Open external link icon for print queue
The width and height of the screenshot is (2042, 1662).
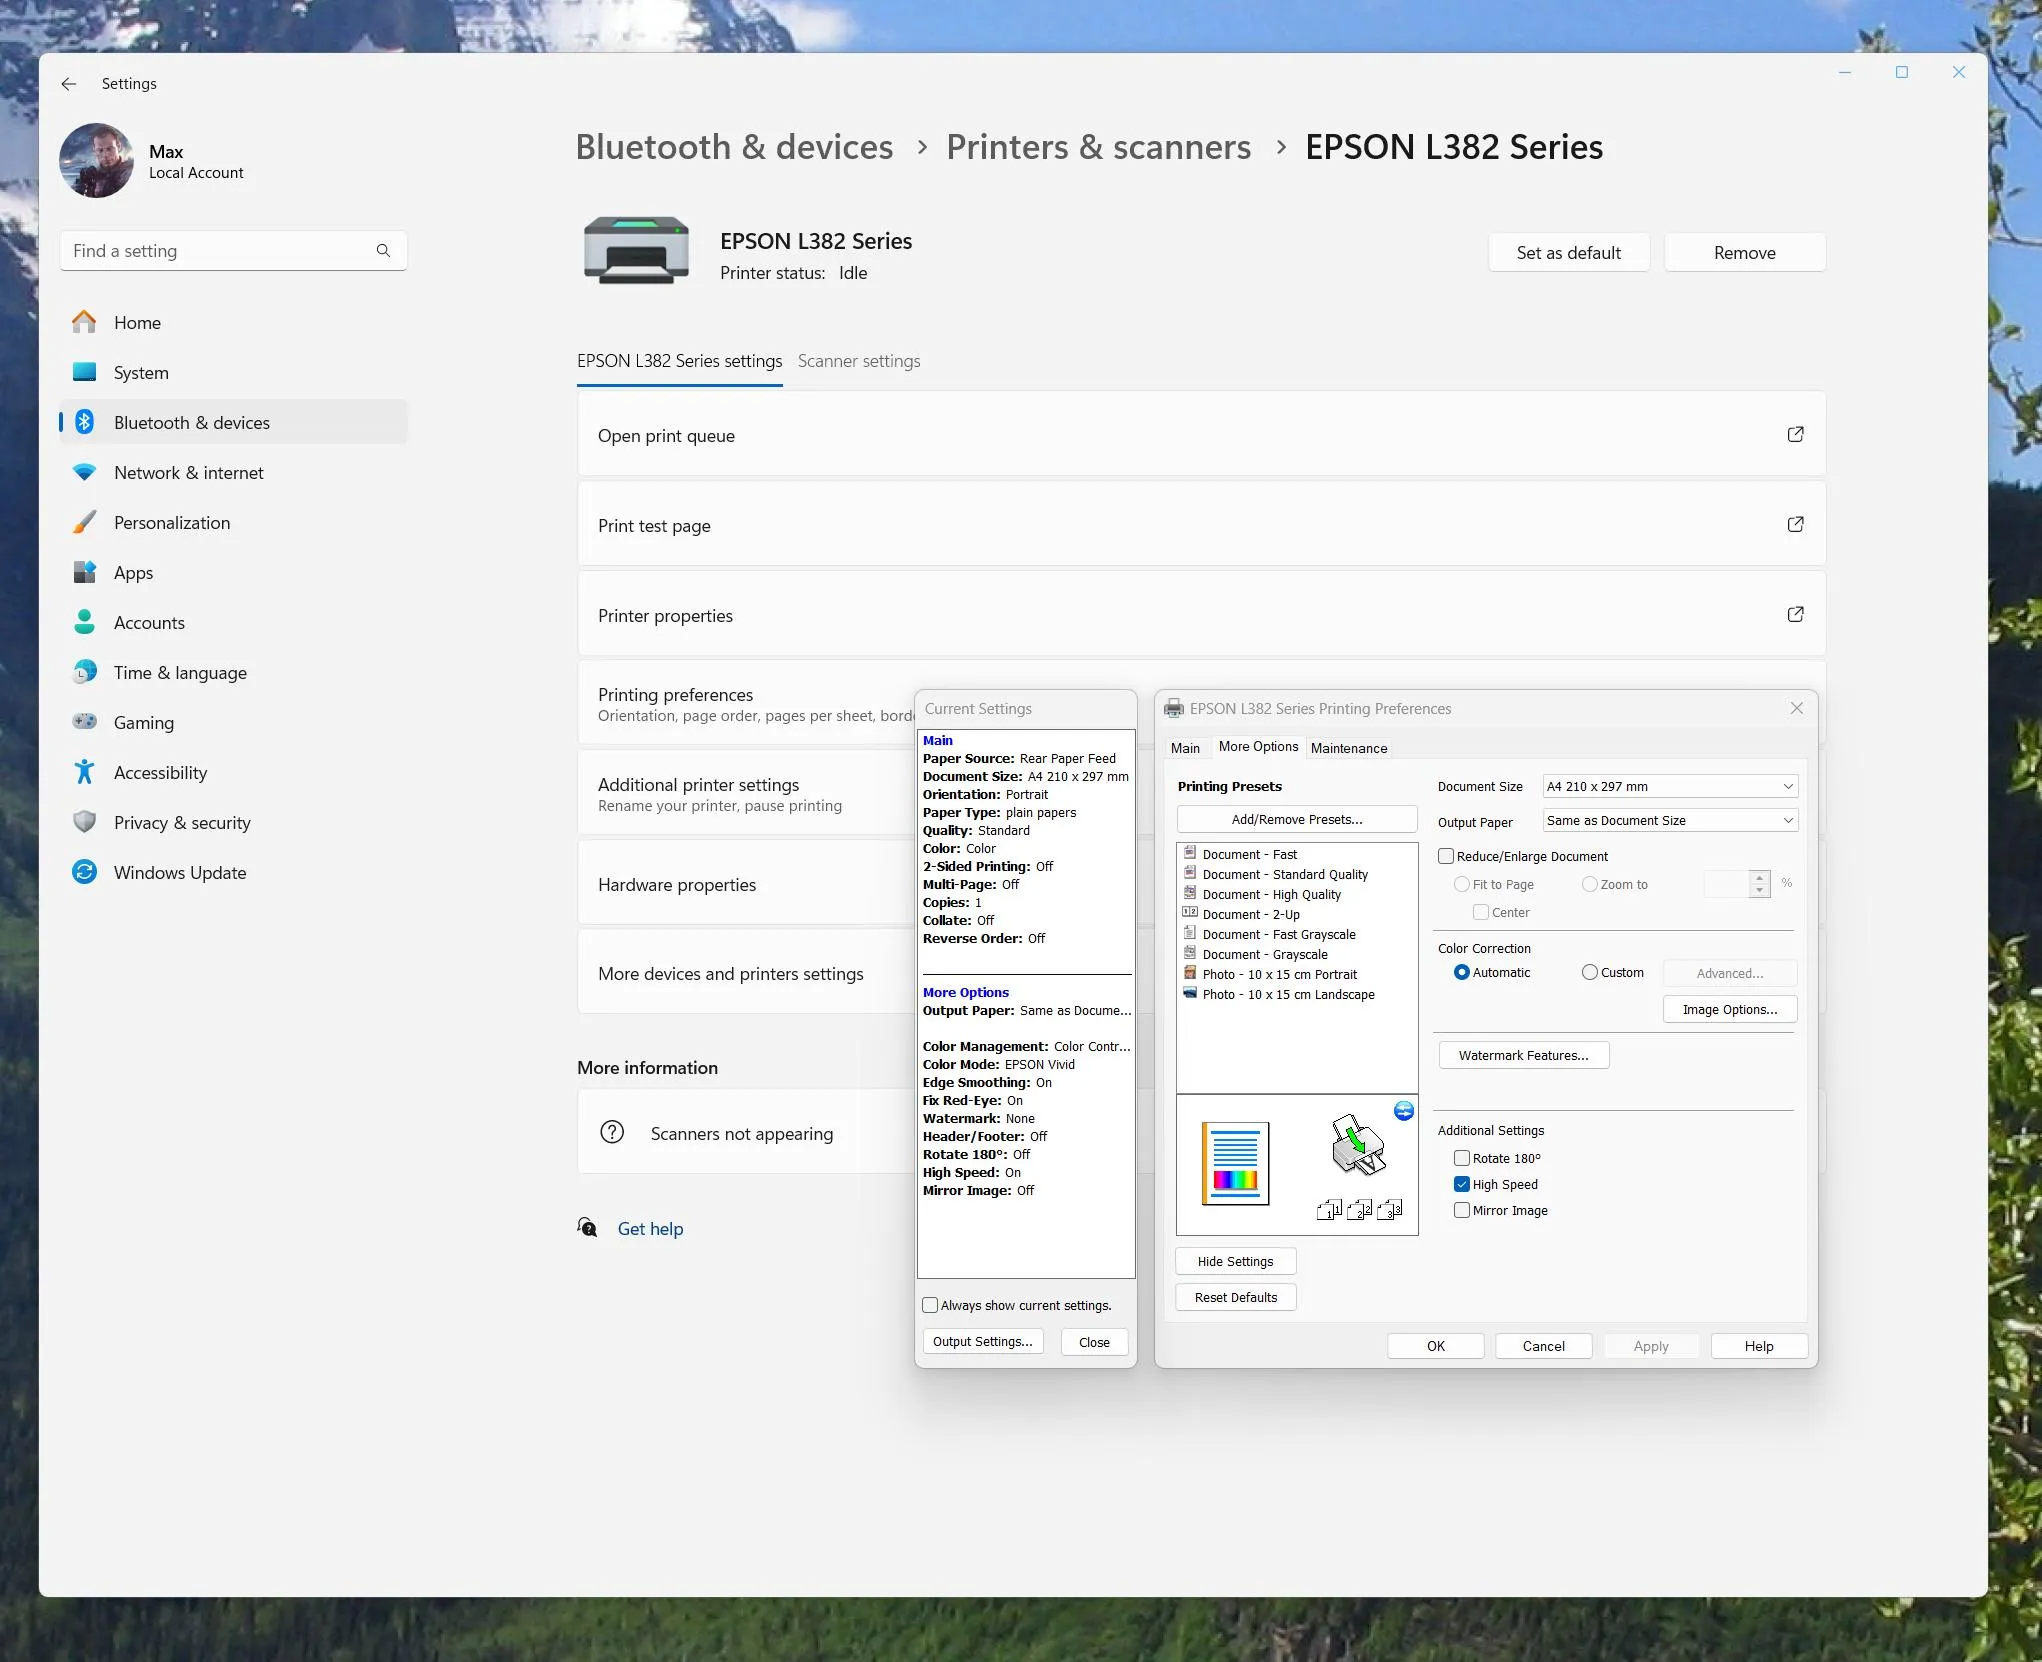[x=1795, y=434]
